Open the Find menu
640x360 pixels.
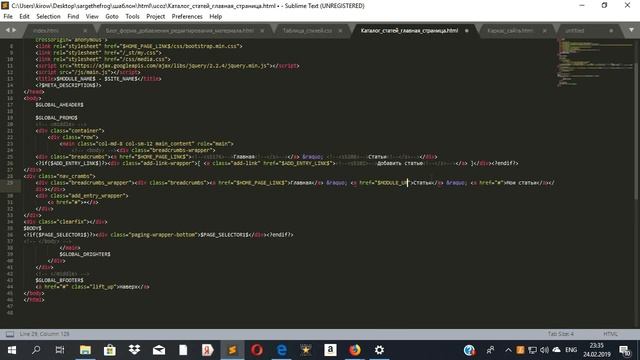73,16
